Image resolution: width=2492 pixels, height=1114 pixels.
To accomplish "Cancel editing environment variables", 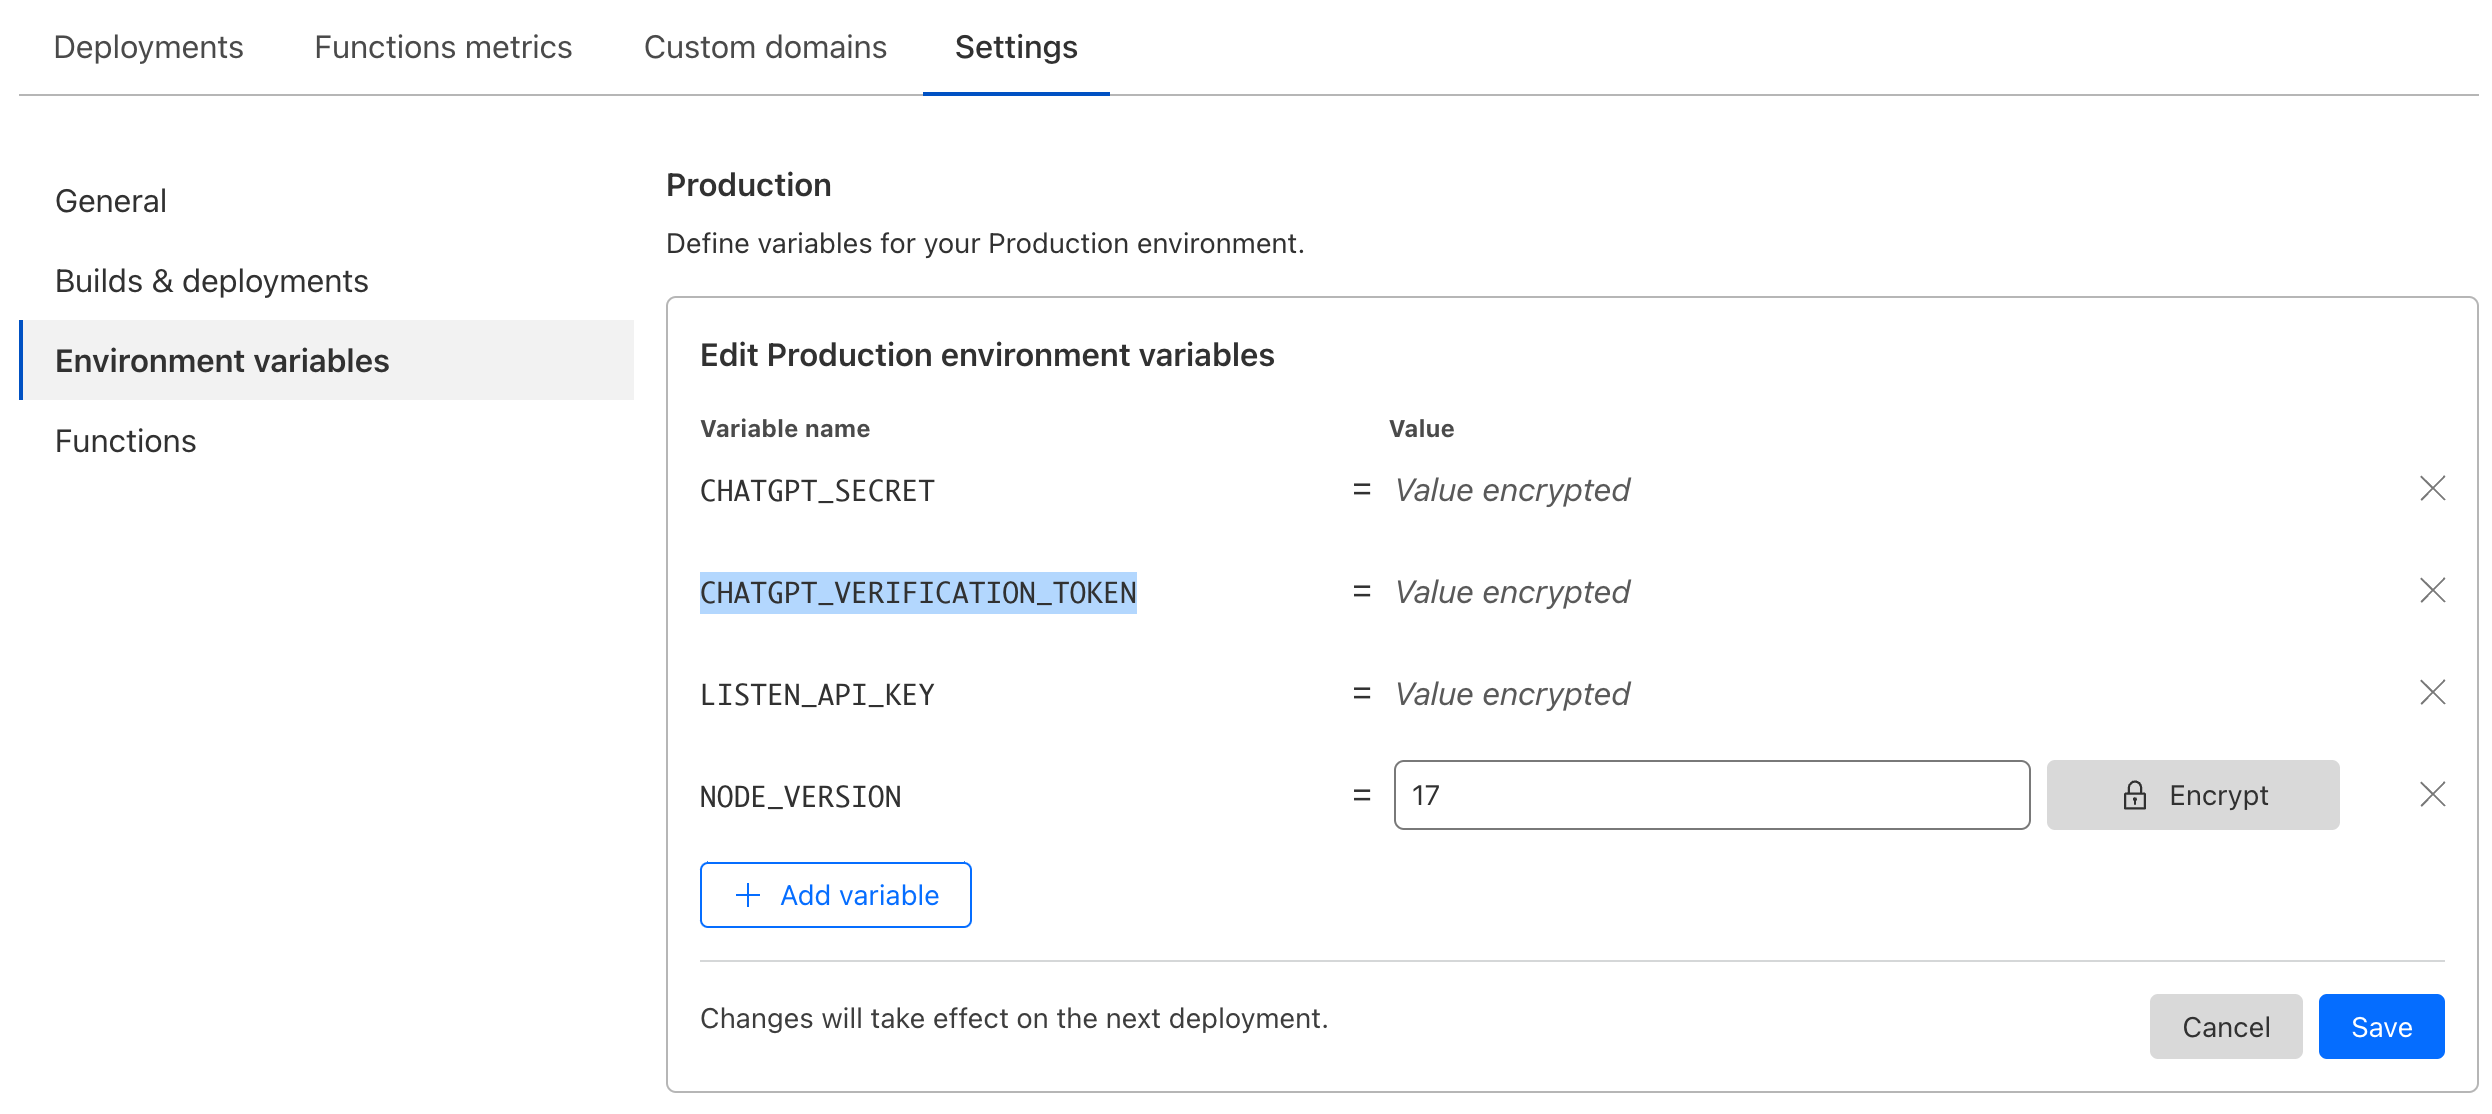I will 2225,1026.
